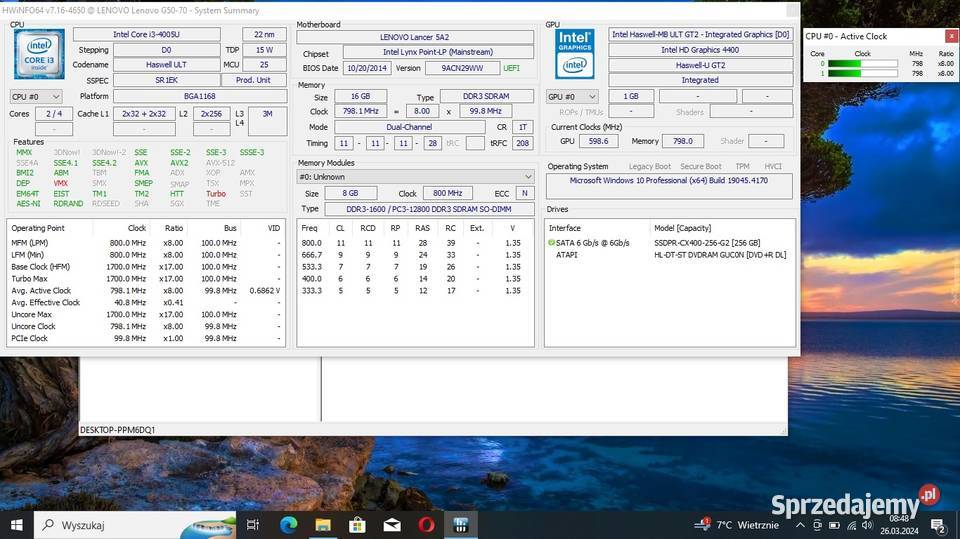960x539 pixels.
Task: Click the VID value '0.6862 V'
Action: [x=264, y=291]
